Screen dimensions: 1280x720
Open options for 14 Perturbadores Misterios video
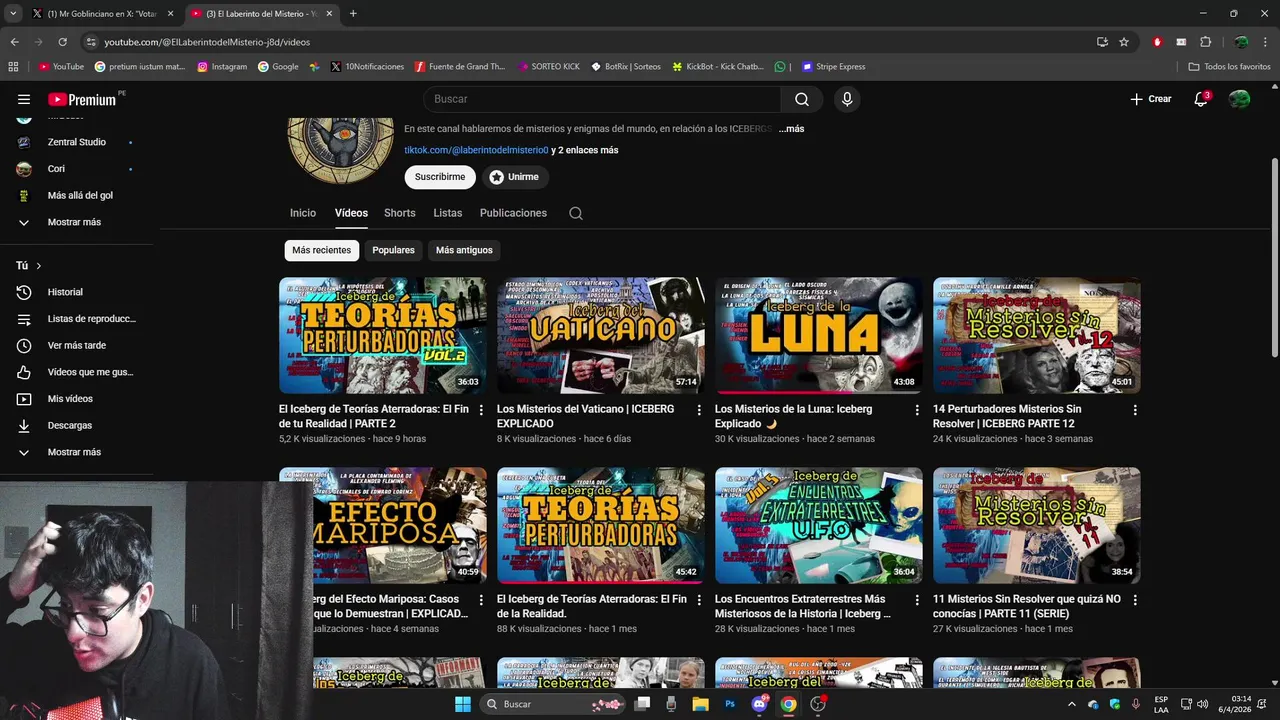[x=1135, y=410]
